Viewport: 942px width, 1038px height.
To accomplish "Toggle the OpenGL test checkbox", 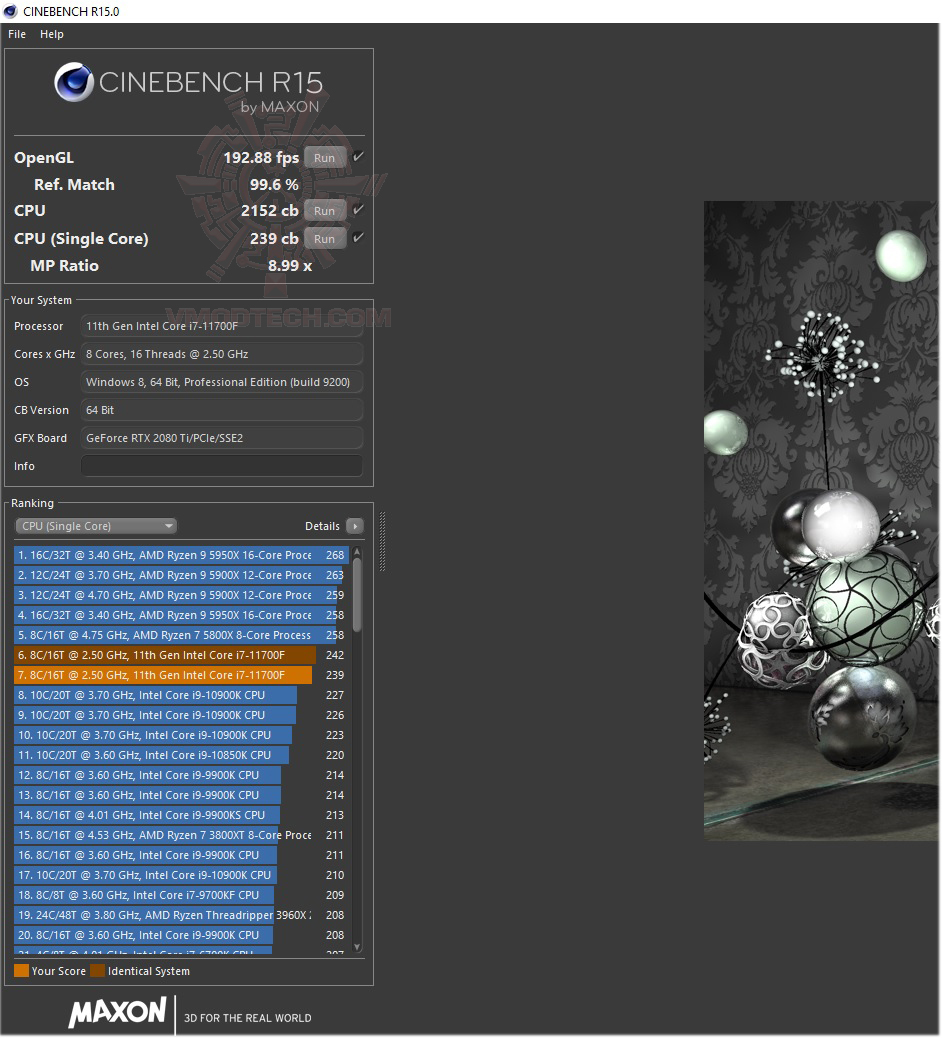I will (x=358, y=156).
